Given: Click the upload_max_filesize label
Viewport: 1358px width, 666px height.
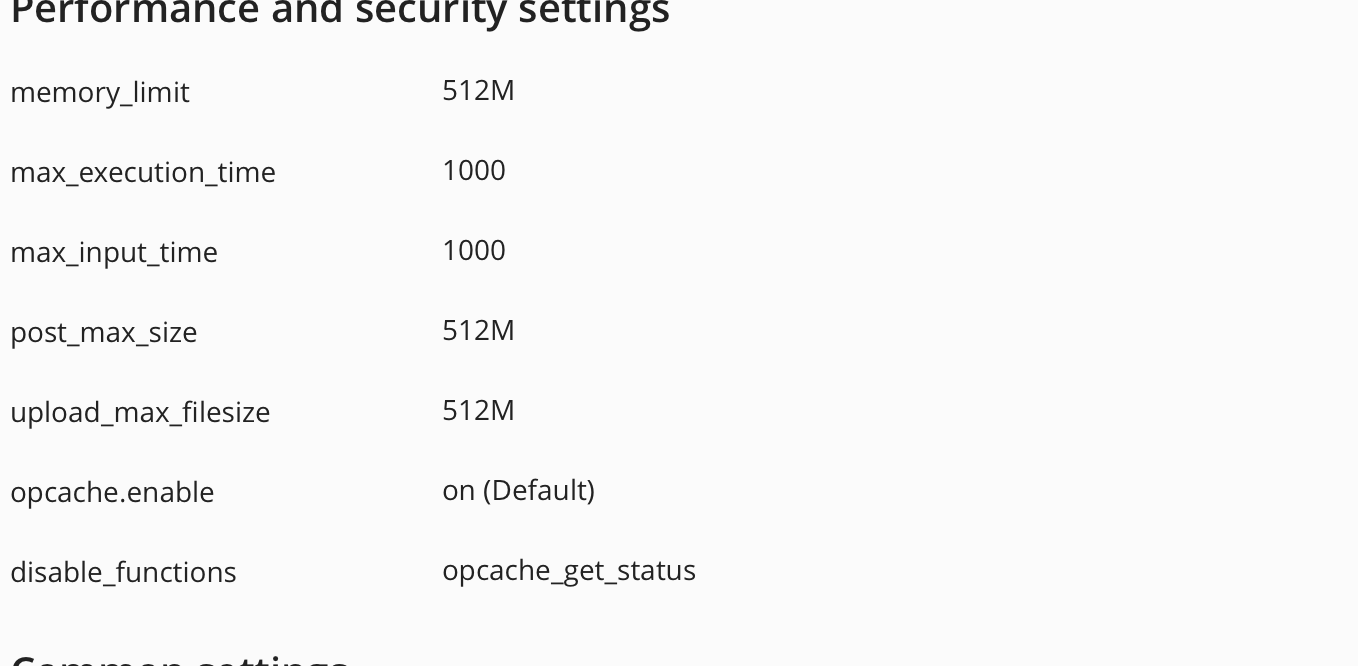Looking at the screenshot, I should coord(140,412).
